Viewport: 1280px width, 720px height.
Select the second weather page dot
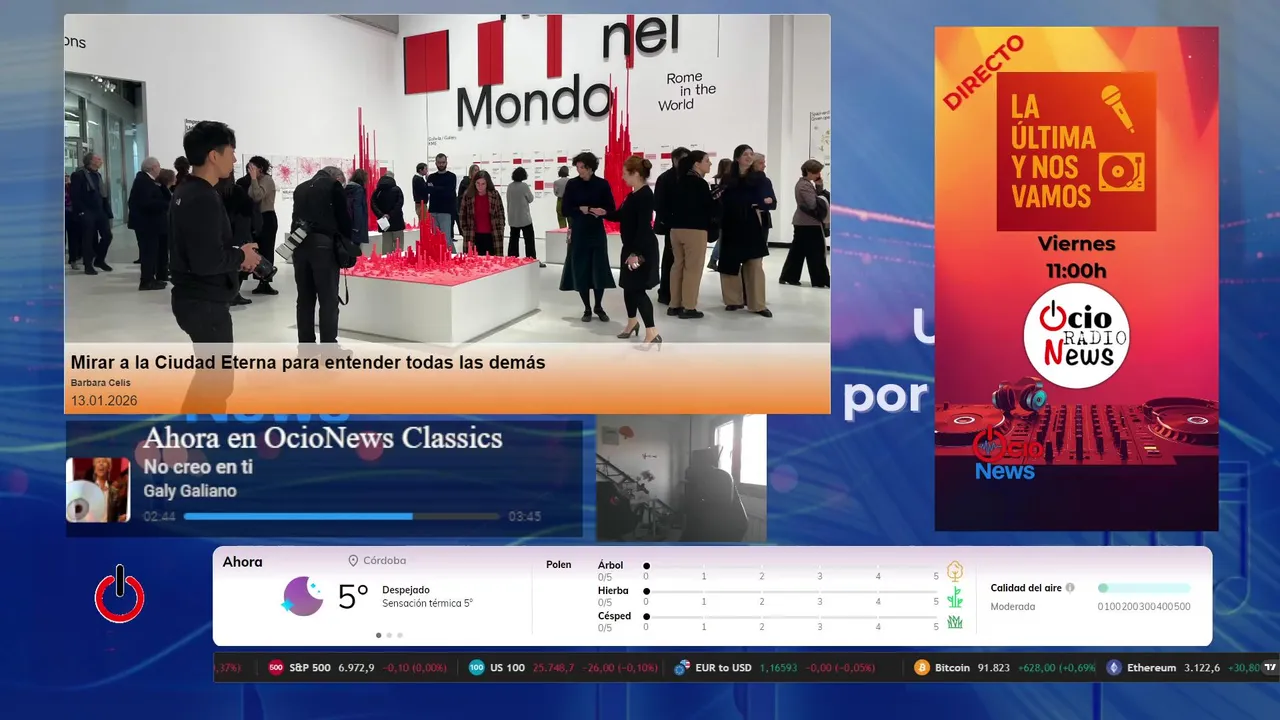click(389, 635)
